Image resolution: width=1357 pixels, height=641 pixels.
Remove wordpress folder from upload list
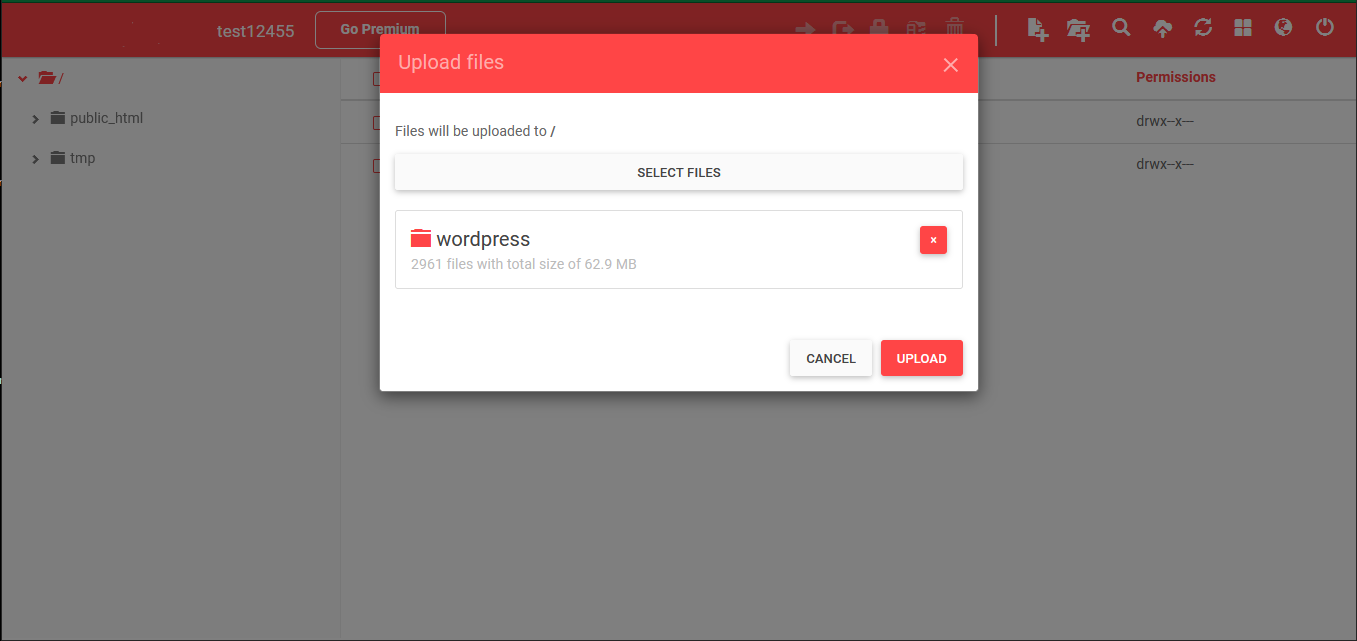click(x=933, y=240)
